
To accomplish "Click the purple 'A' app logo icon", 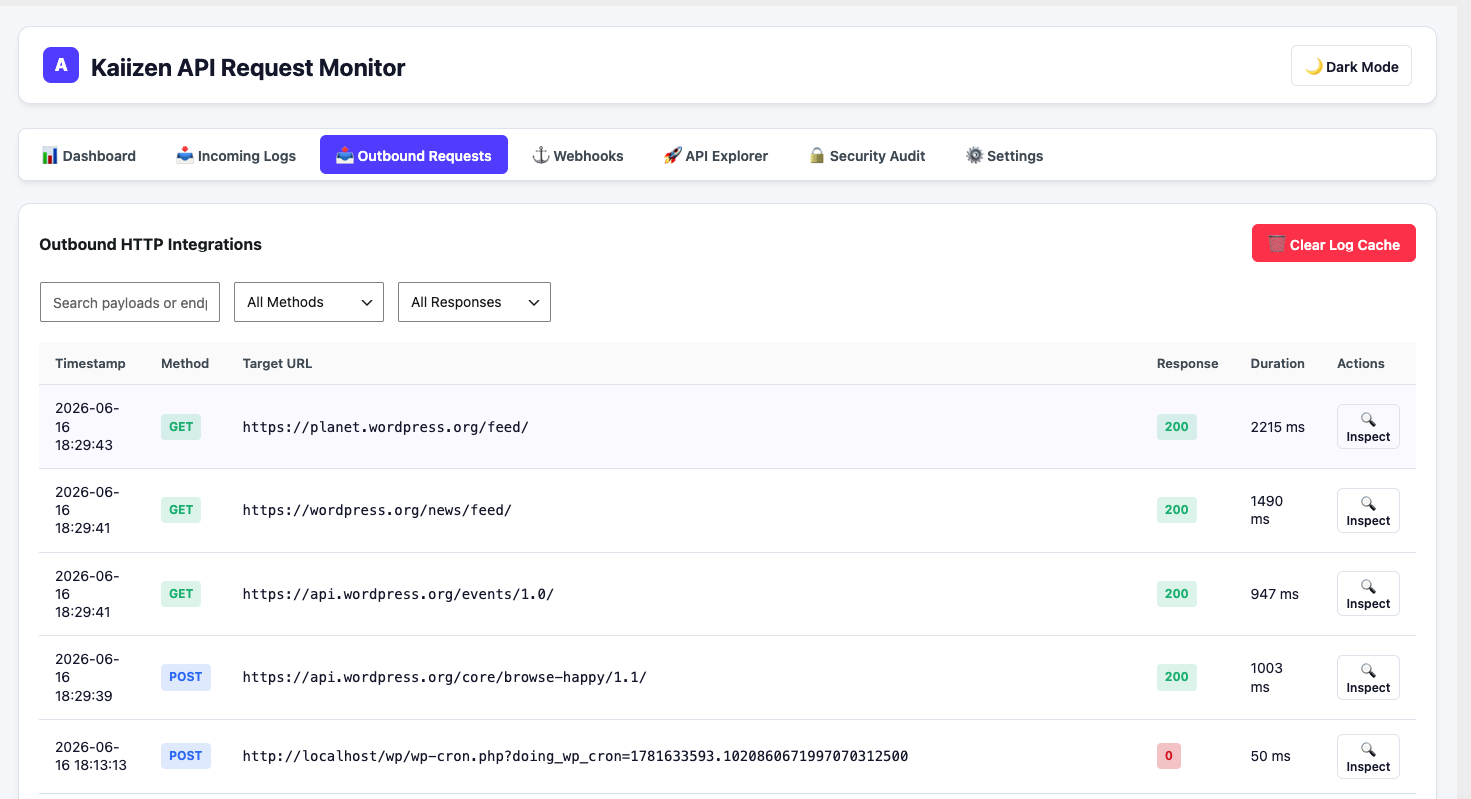I will coord(61,65).
